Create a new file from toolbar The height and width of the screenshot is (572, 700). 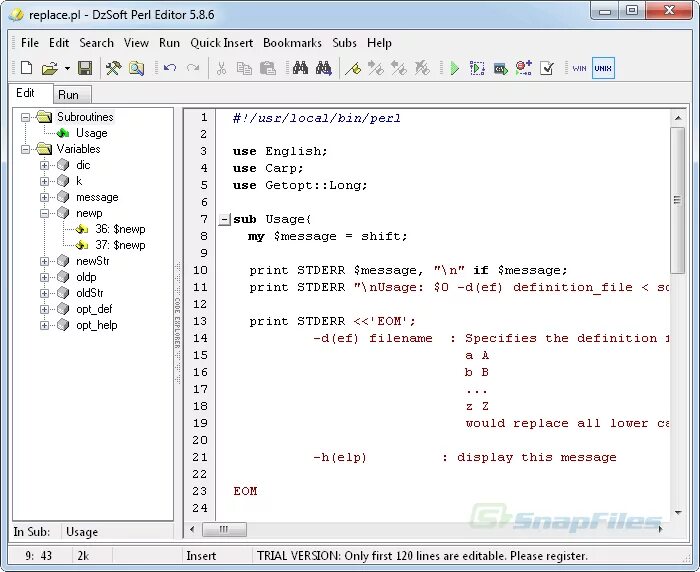coord(26,68)
